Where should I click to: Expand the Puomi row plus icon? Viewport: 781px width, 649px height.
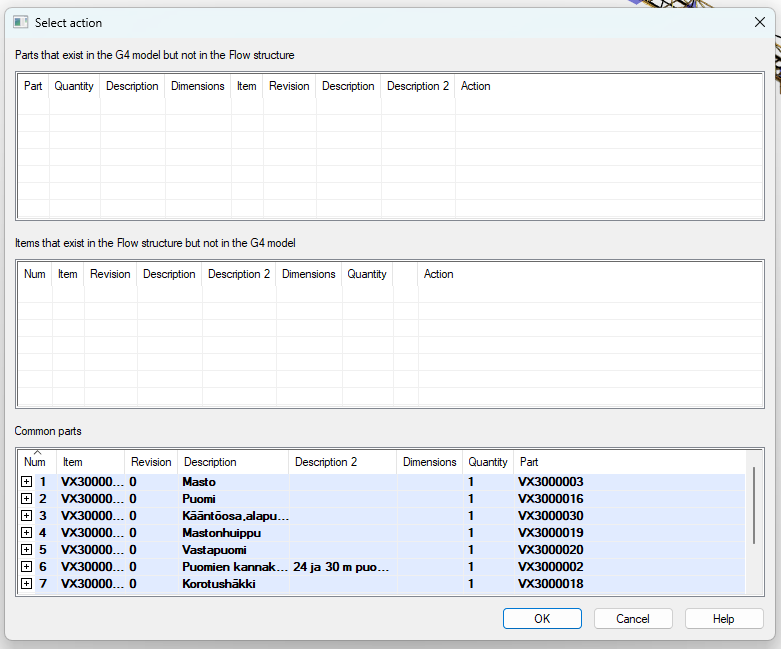26,499
